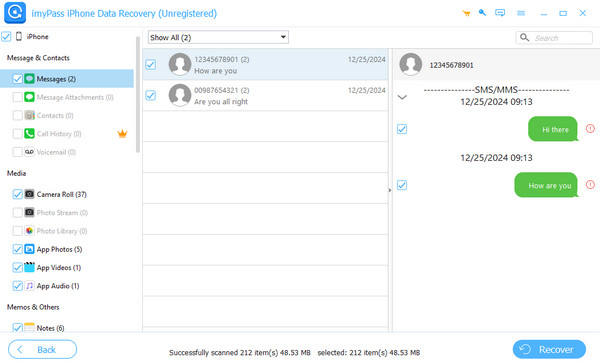The width and height of the screenshot is (600, 364).
Task: Click contact avatar in detail header
Action: point(411,64)
